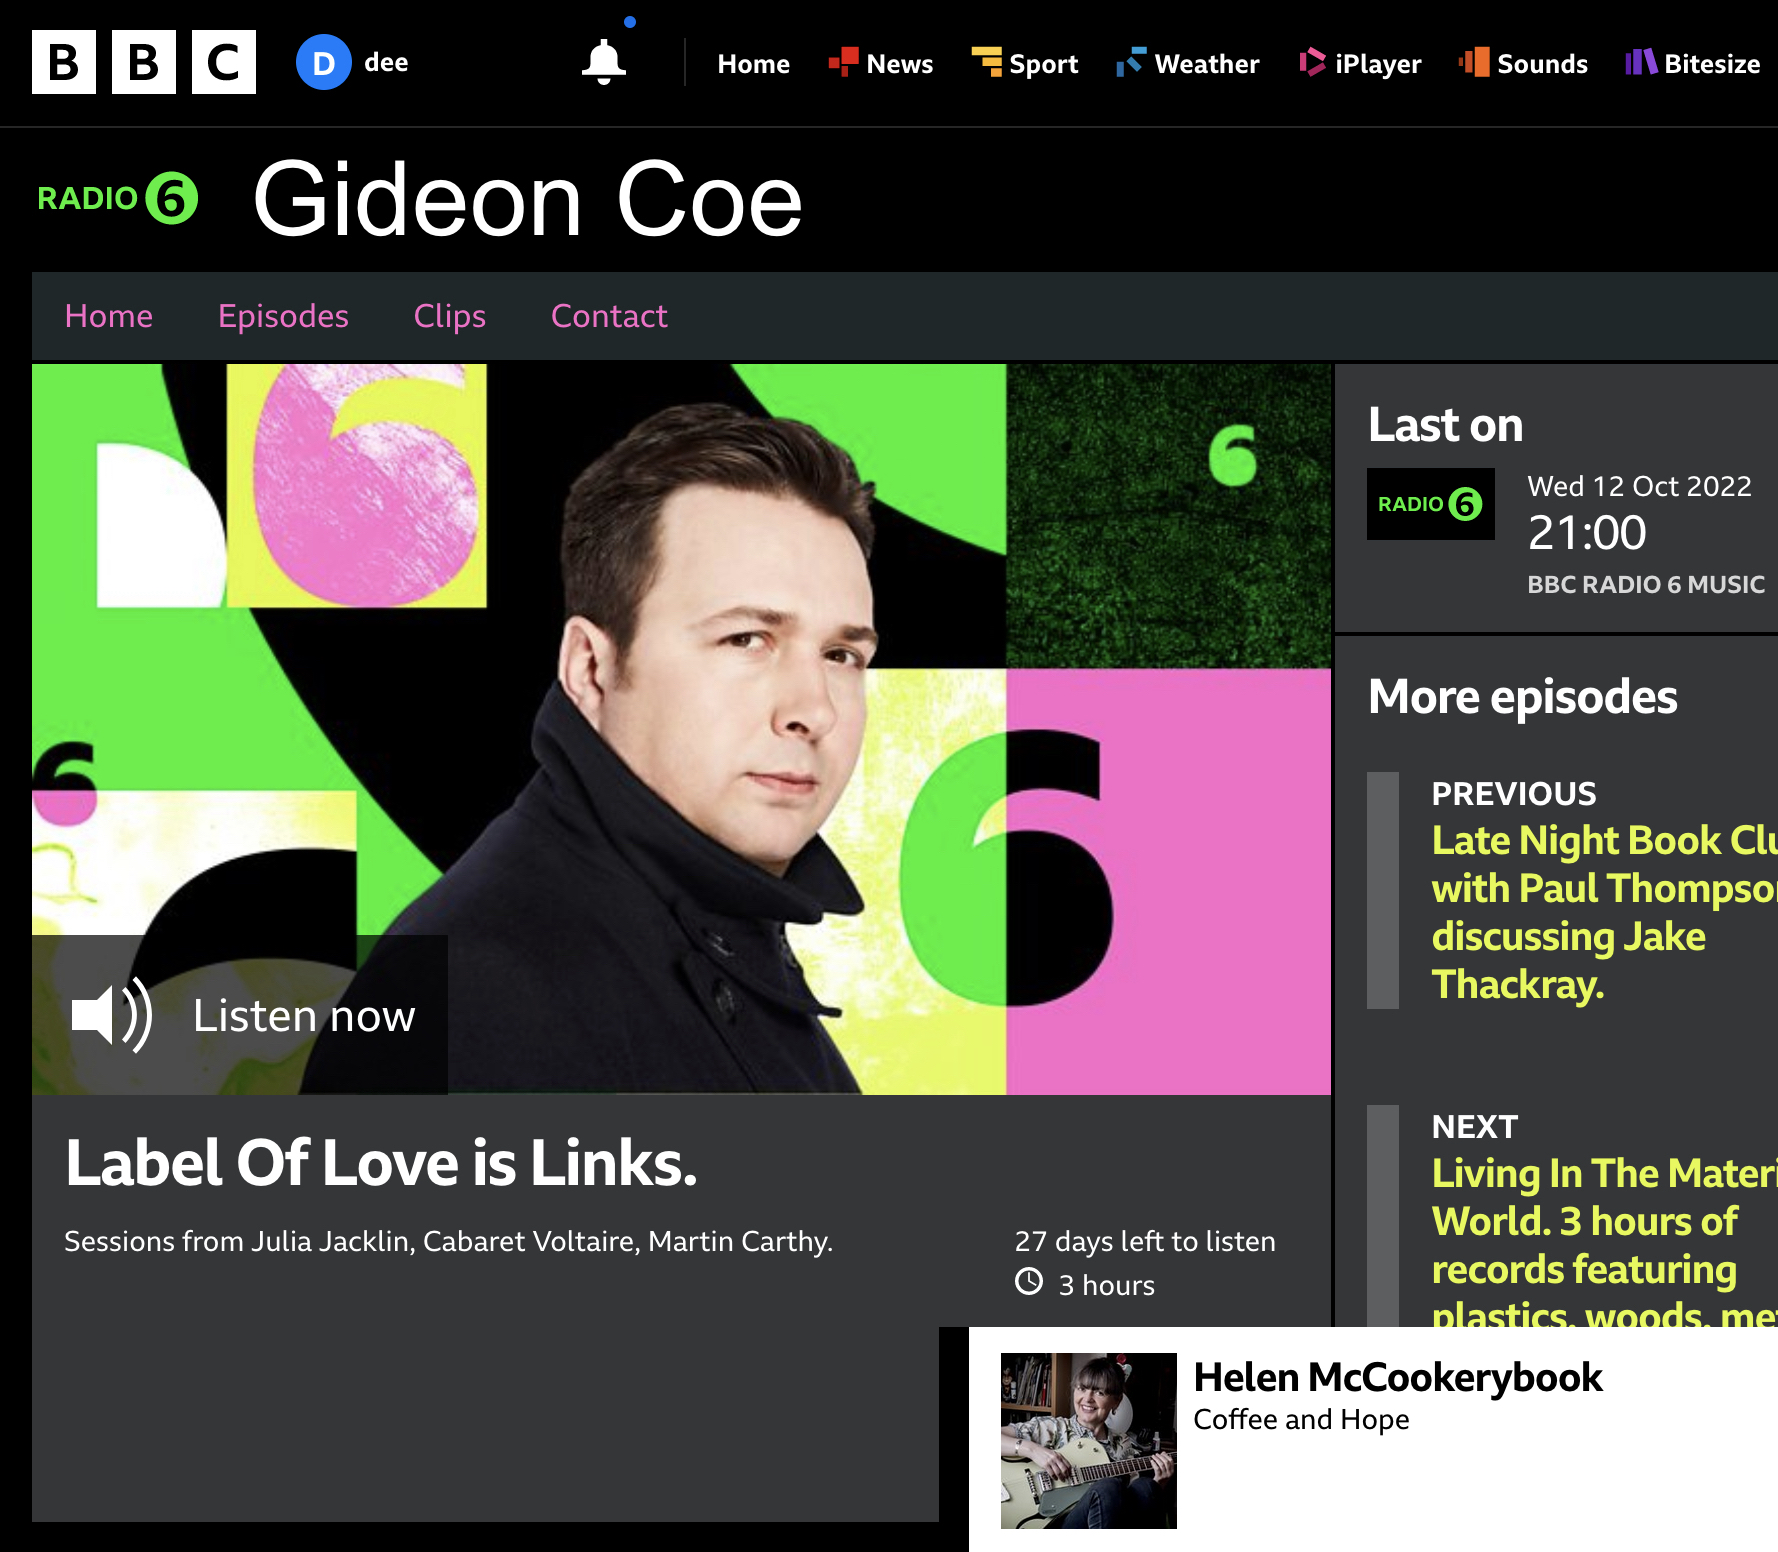
Task: Open the Contact tab
Action: pyautogui.click(x=609, y=316)
